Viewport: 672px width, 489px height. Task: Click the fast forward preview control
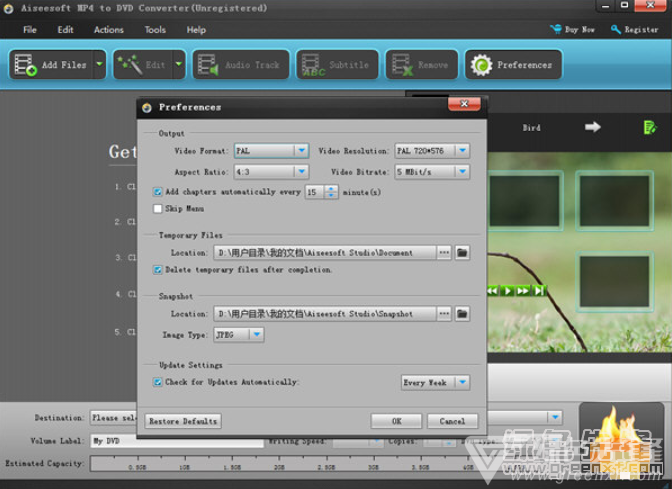(x=523, y=291)
